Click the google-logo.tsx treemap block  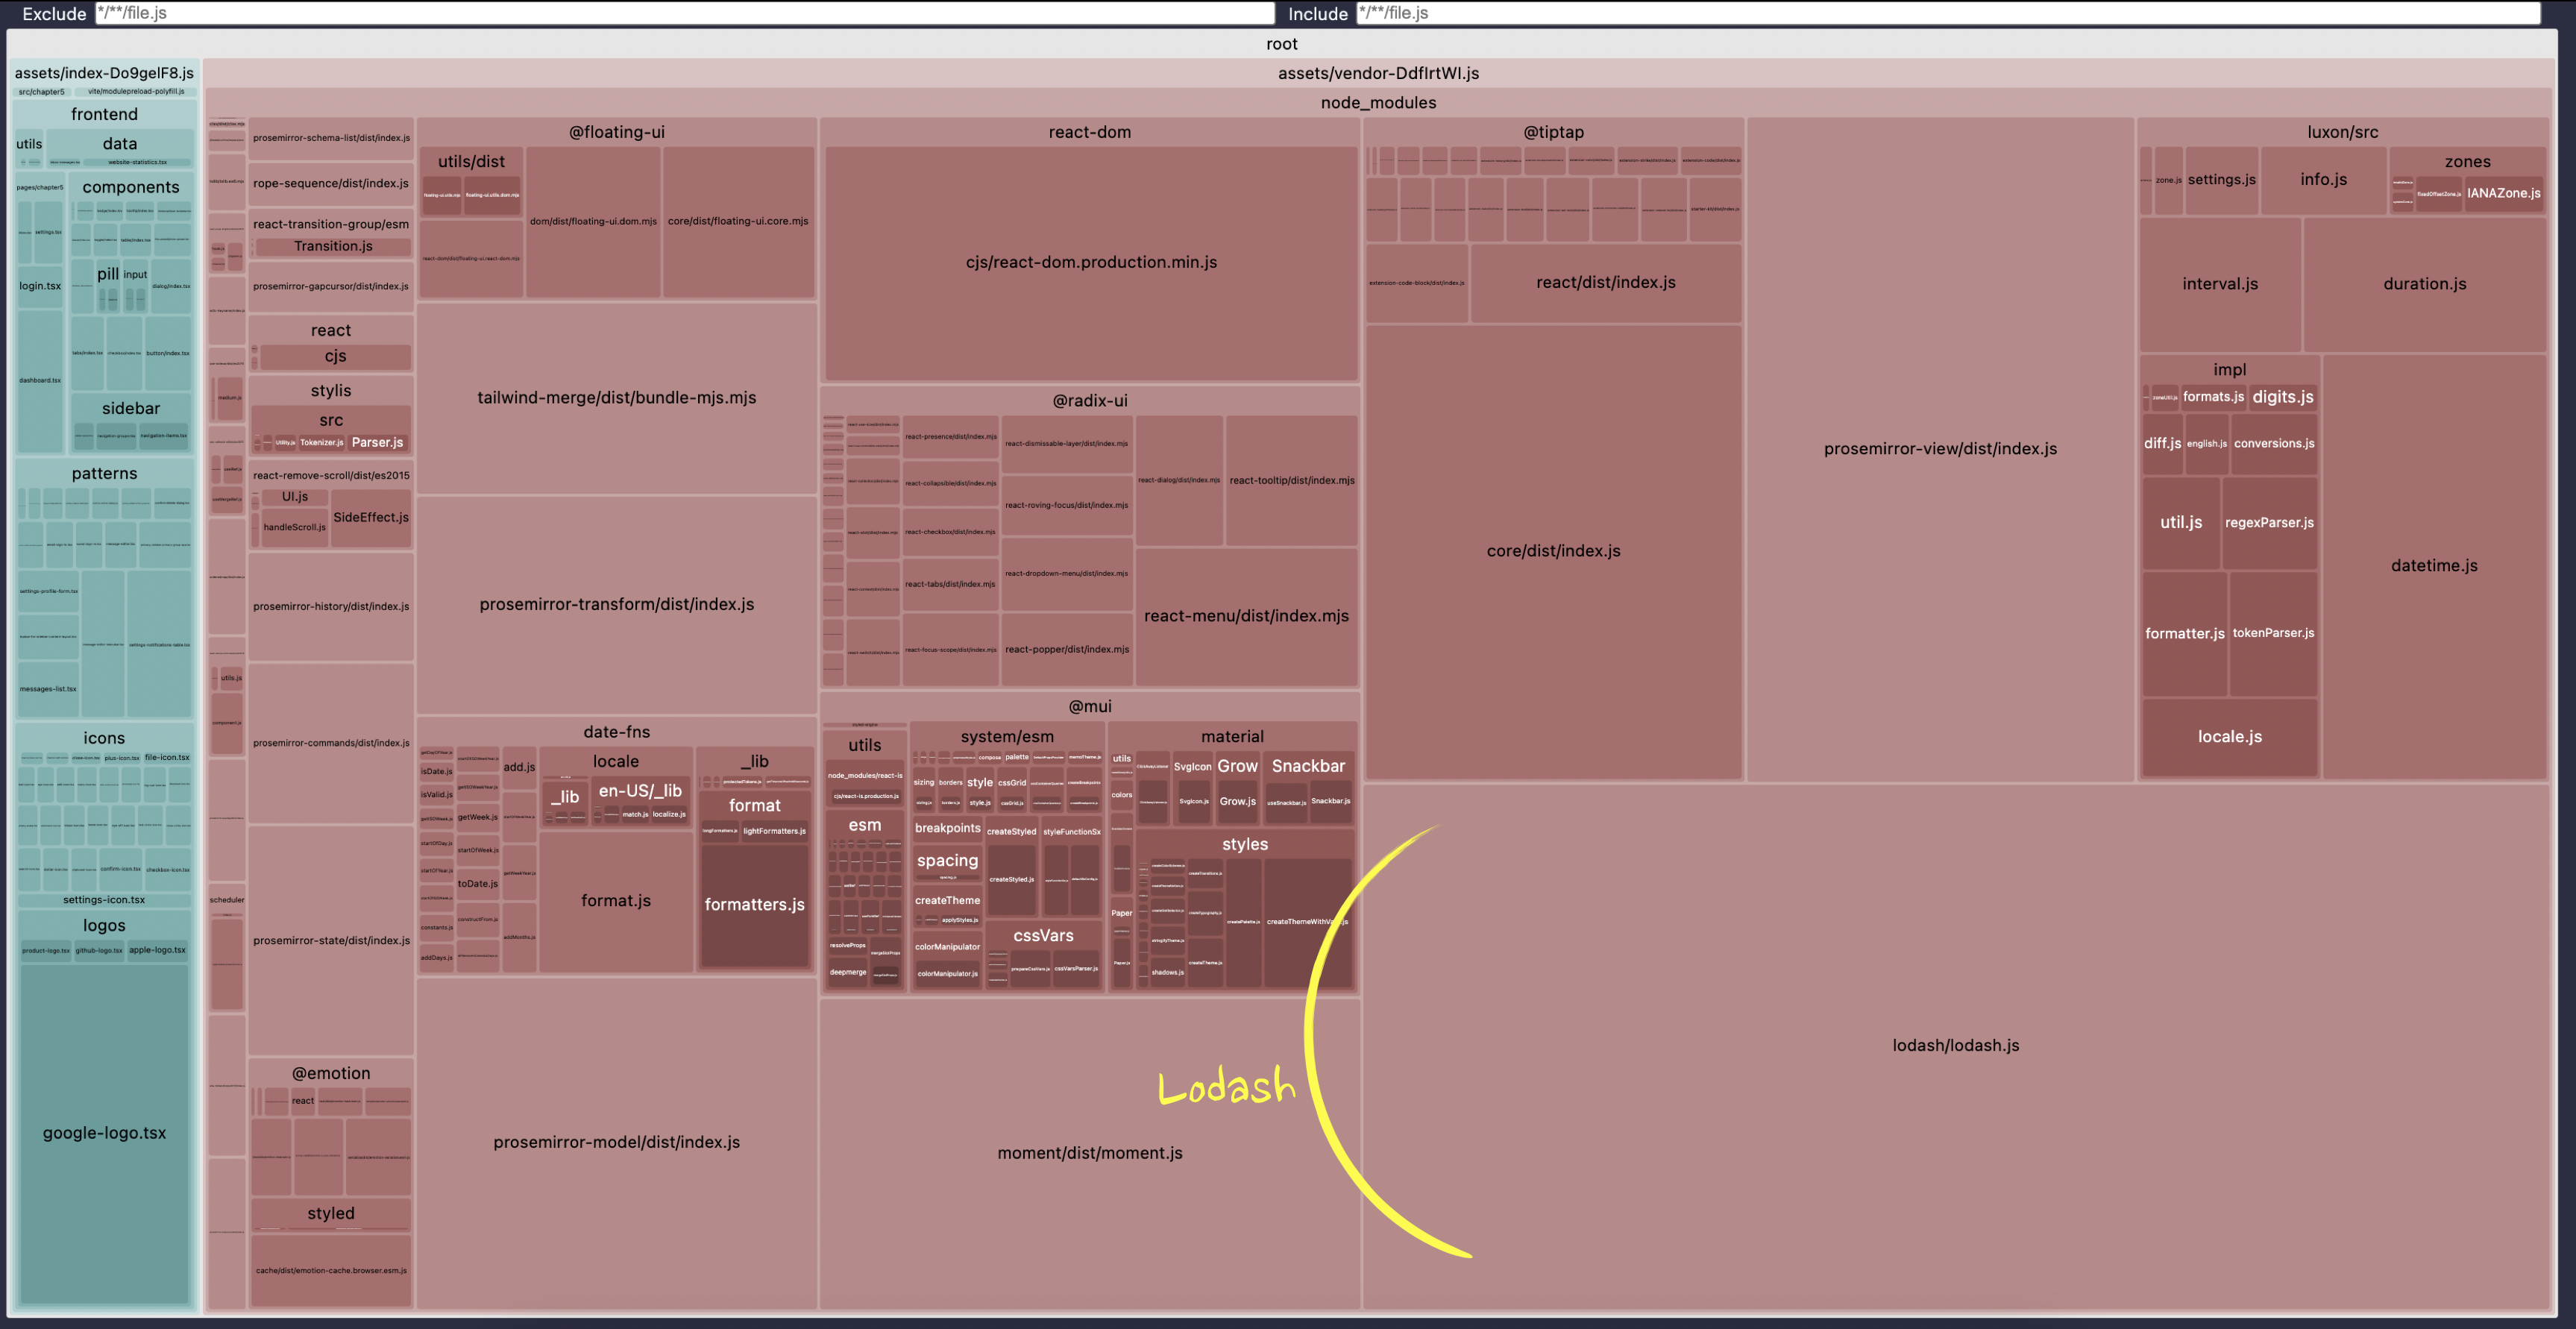(104, 1133)
